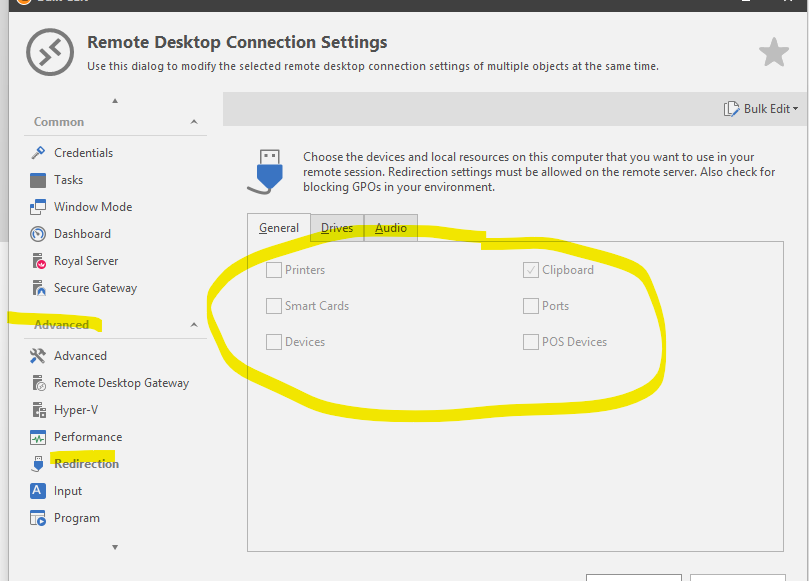Click the Tasks icon in sidebar
This screenshot has height=581, width=809.
(38, 180)
